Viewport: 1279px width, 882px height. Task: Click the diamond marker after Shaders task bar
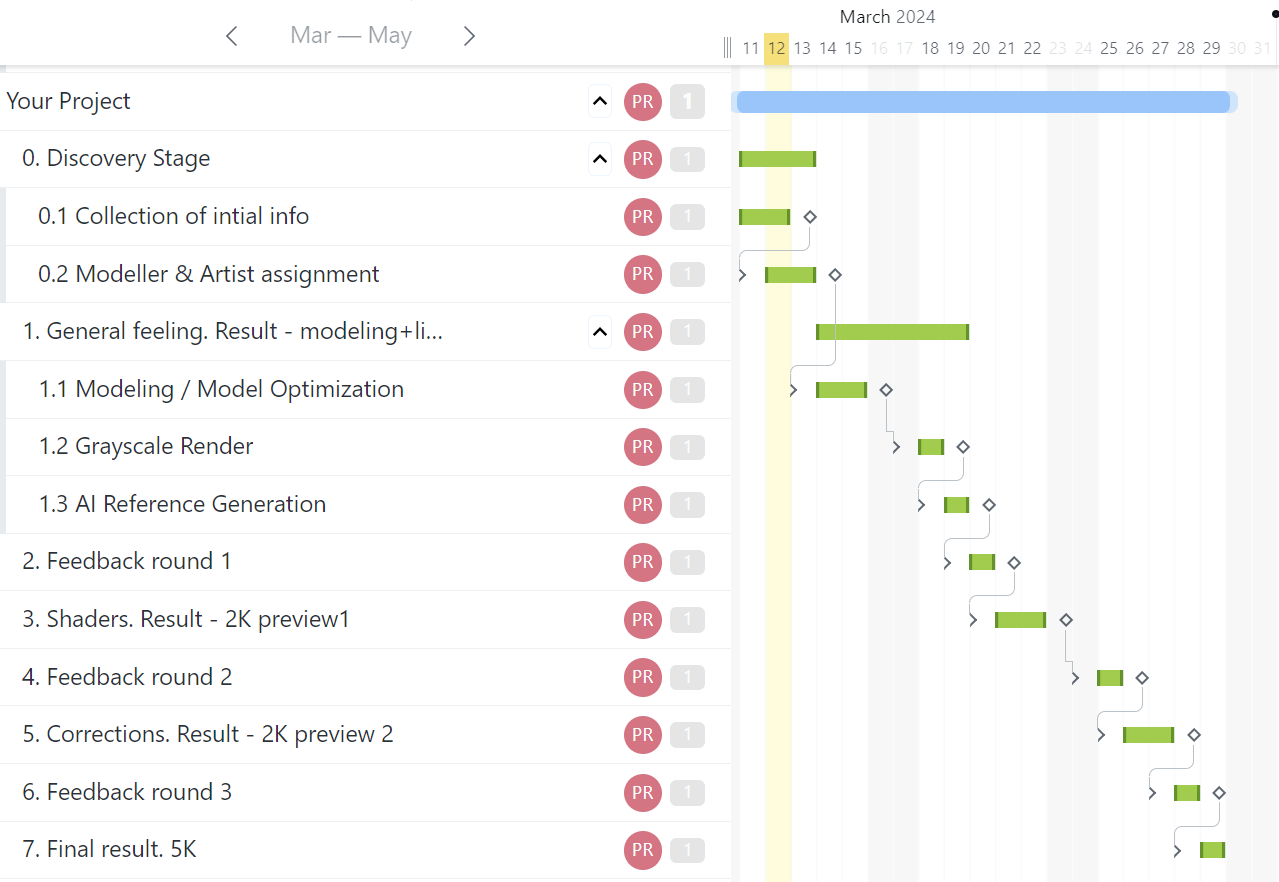(1066, 620)
